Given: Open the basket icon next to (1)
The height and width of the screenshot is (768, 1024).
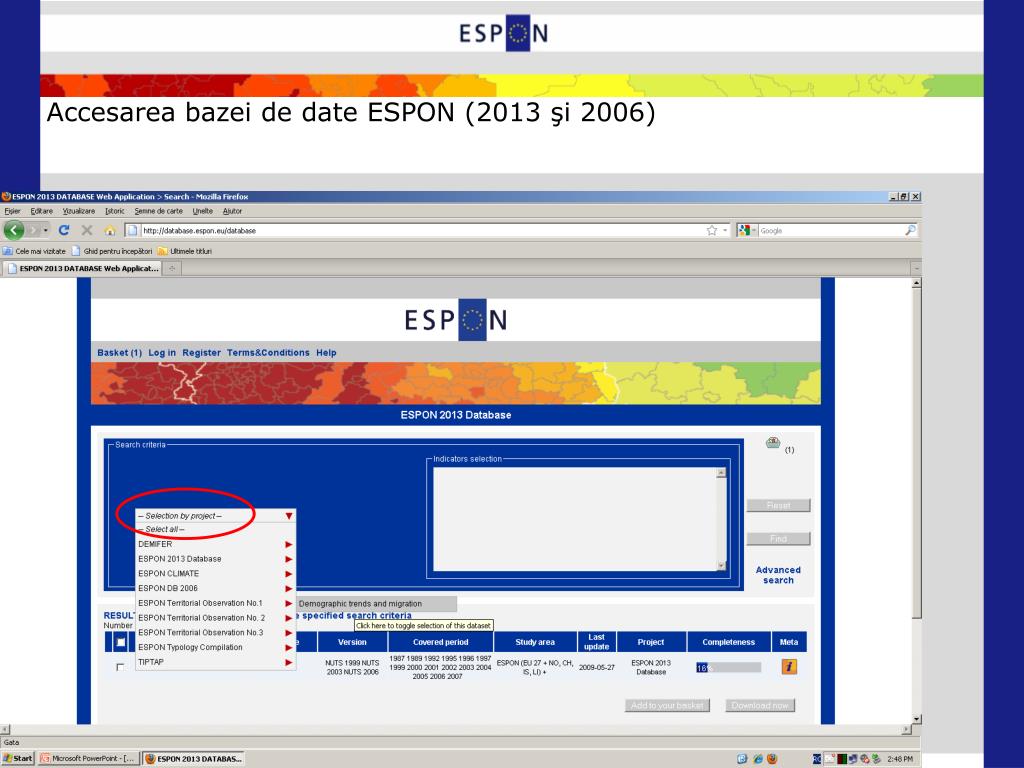Looking at the screenshot, I should tap(773, 444).
